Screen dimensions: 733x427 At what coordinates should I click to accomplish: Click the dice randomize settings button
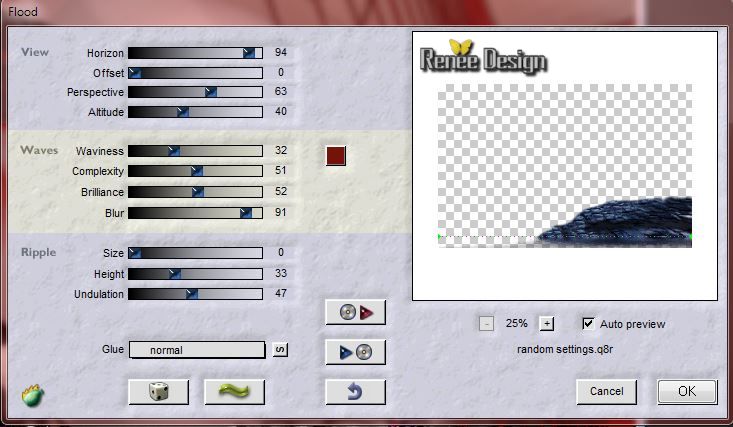159,391
